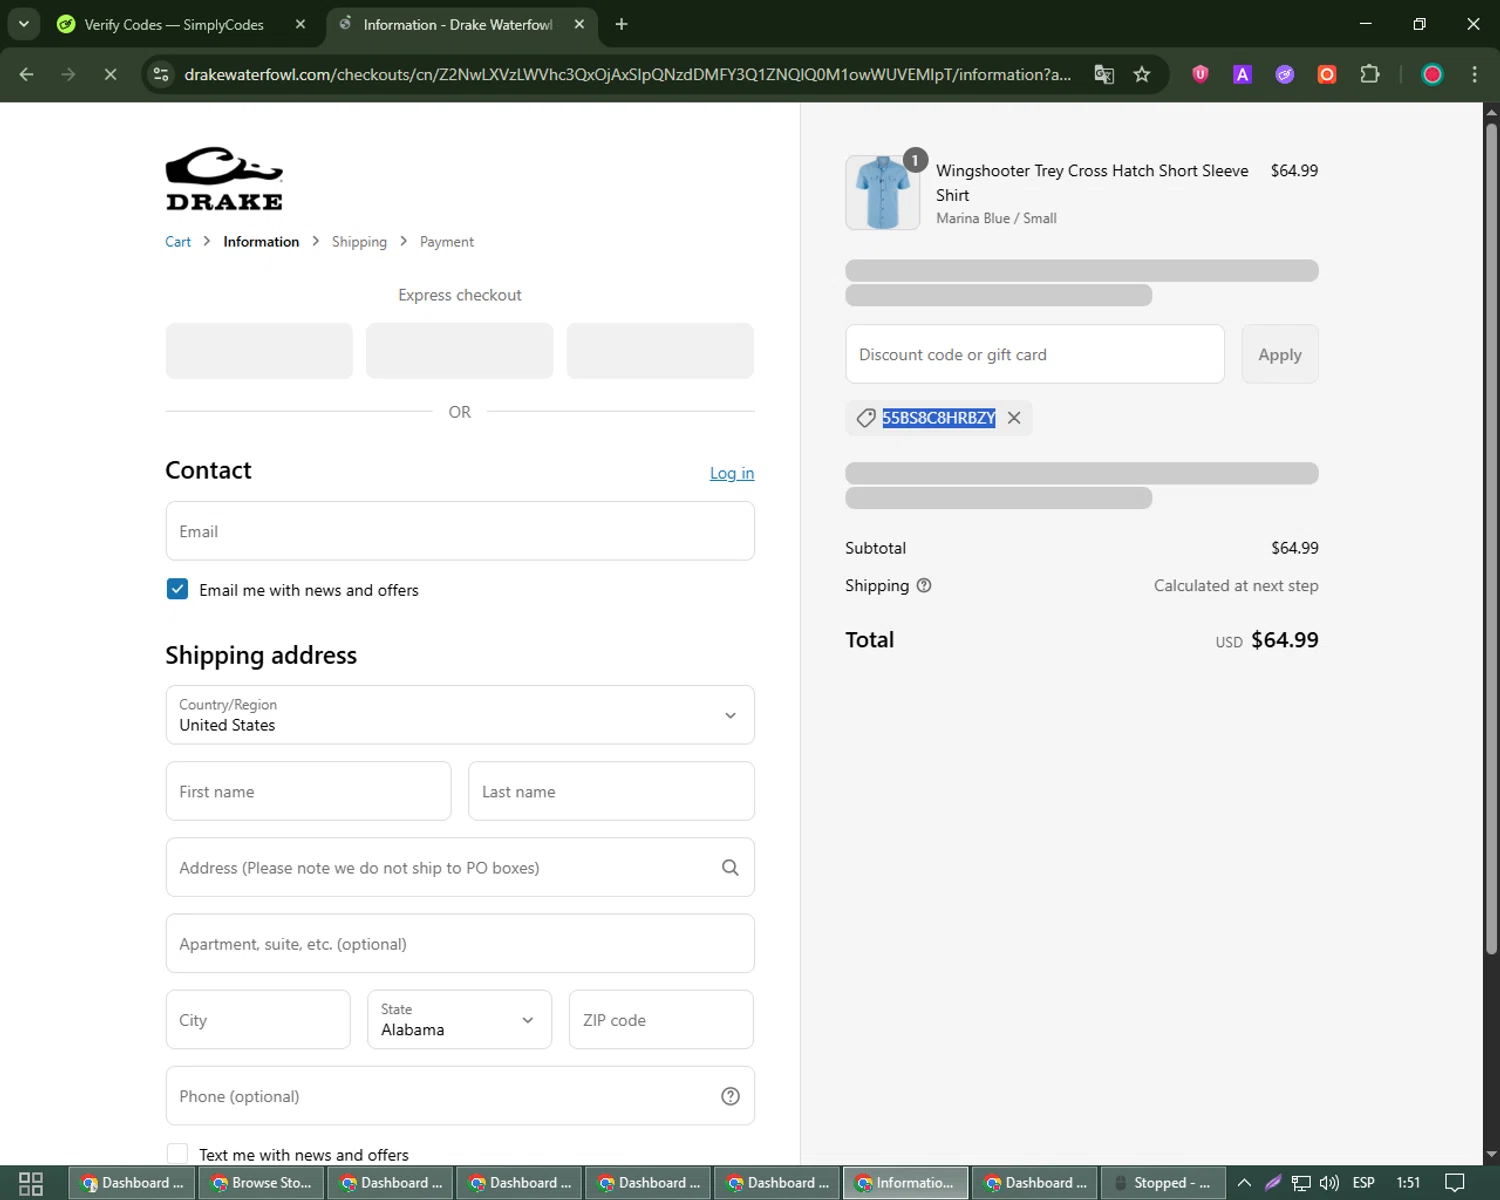Bookmark this page with star icon

pos(1142,74)
